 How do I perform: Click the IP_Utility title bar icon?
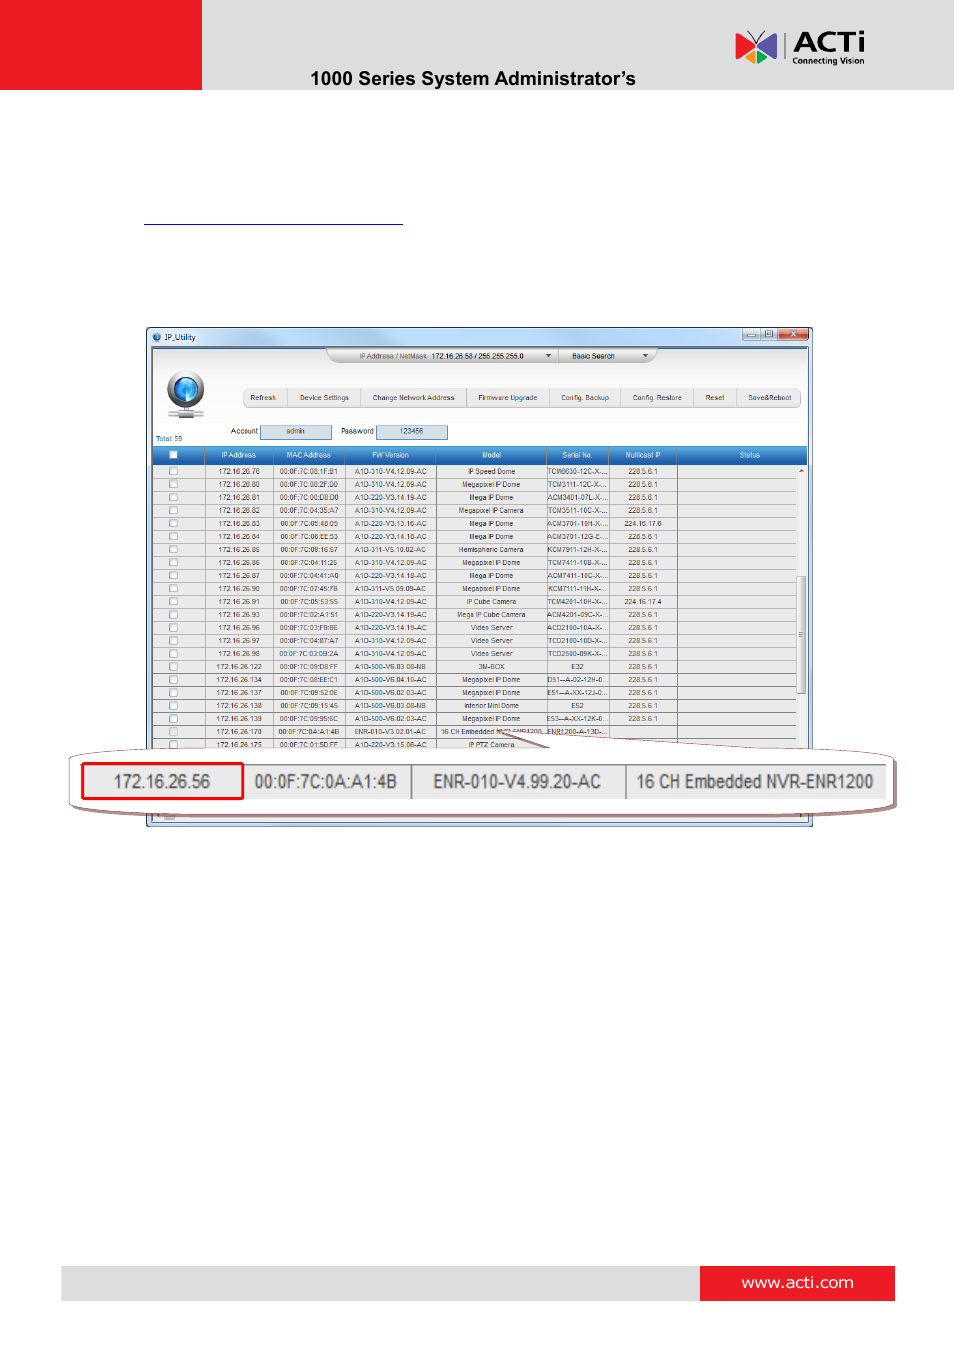point(157,337)
